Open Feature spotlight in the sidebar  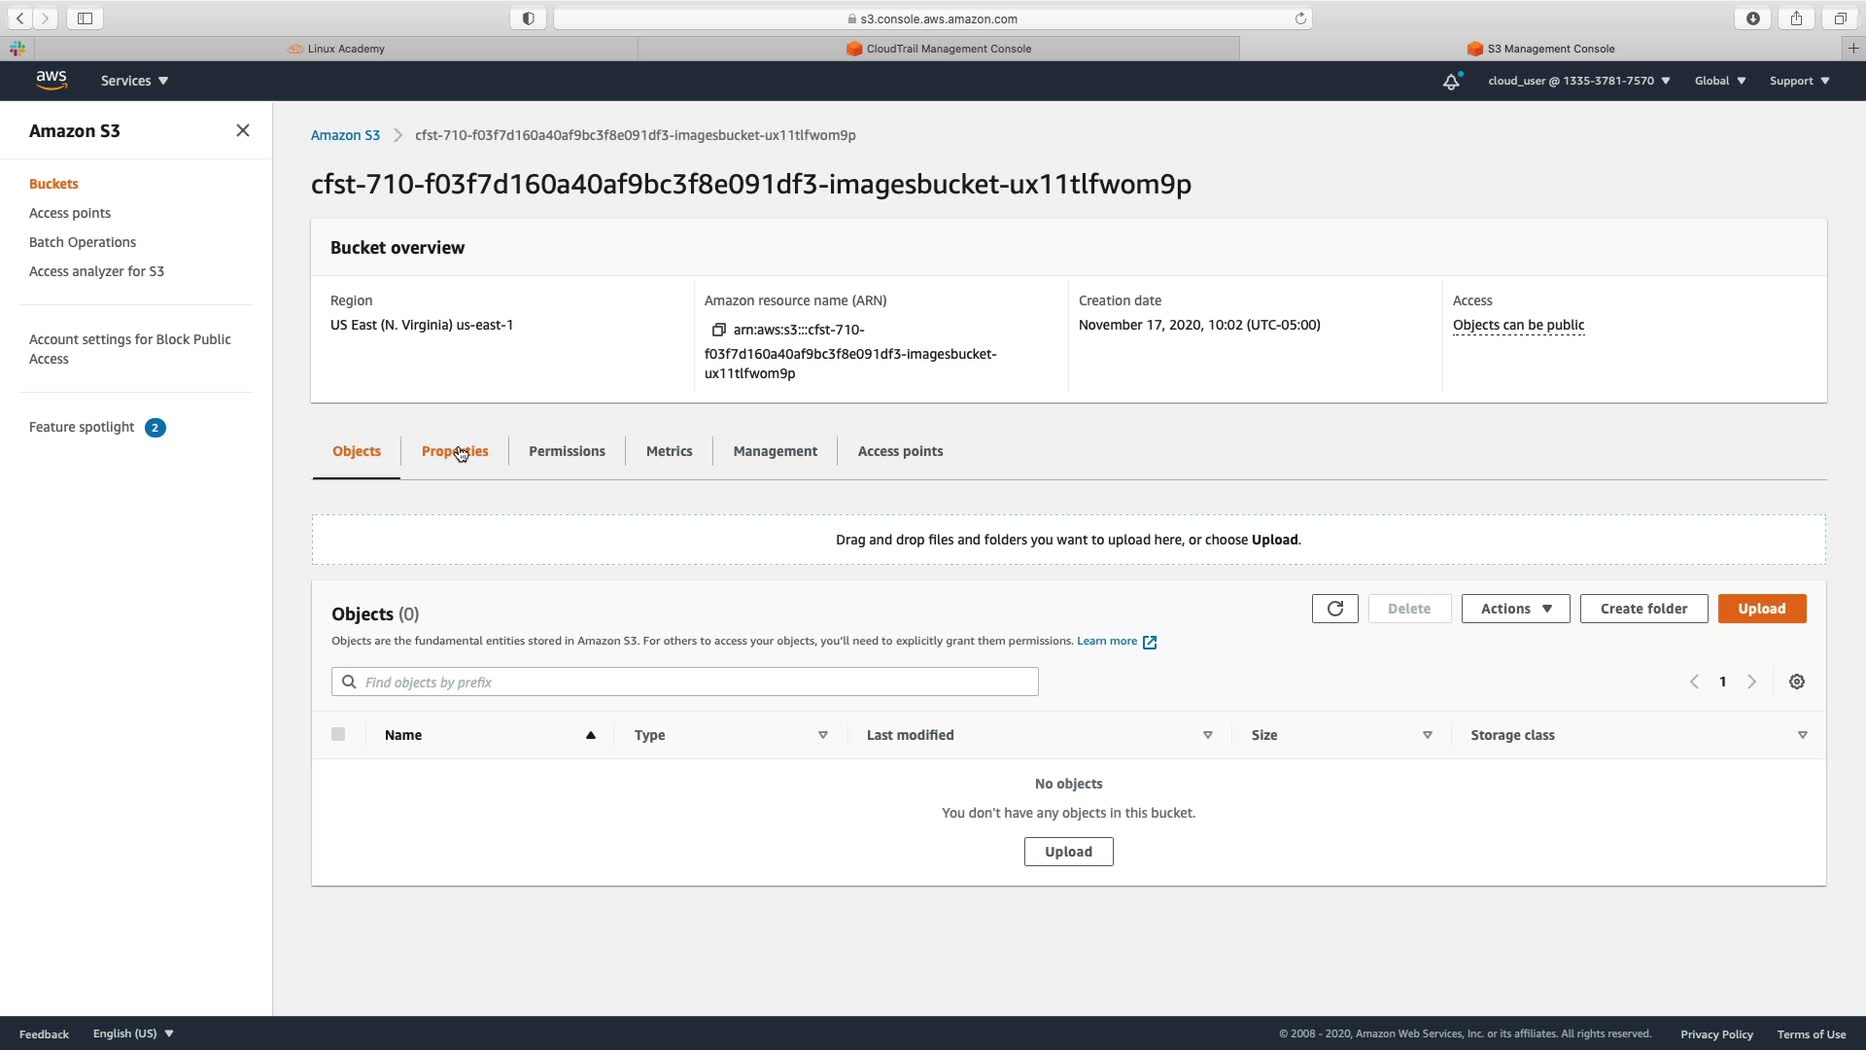81,427
